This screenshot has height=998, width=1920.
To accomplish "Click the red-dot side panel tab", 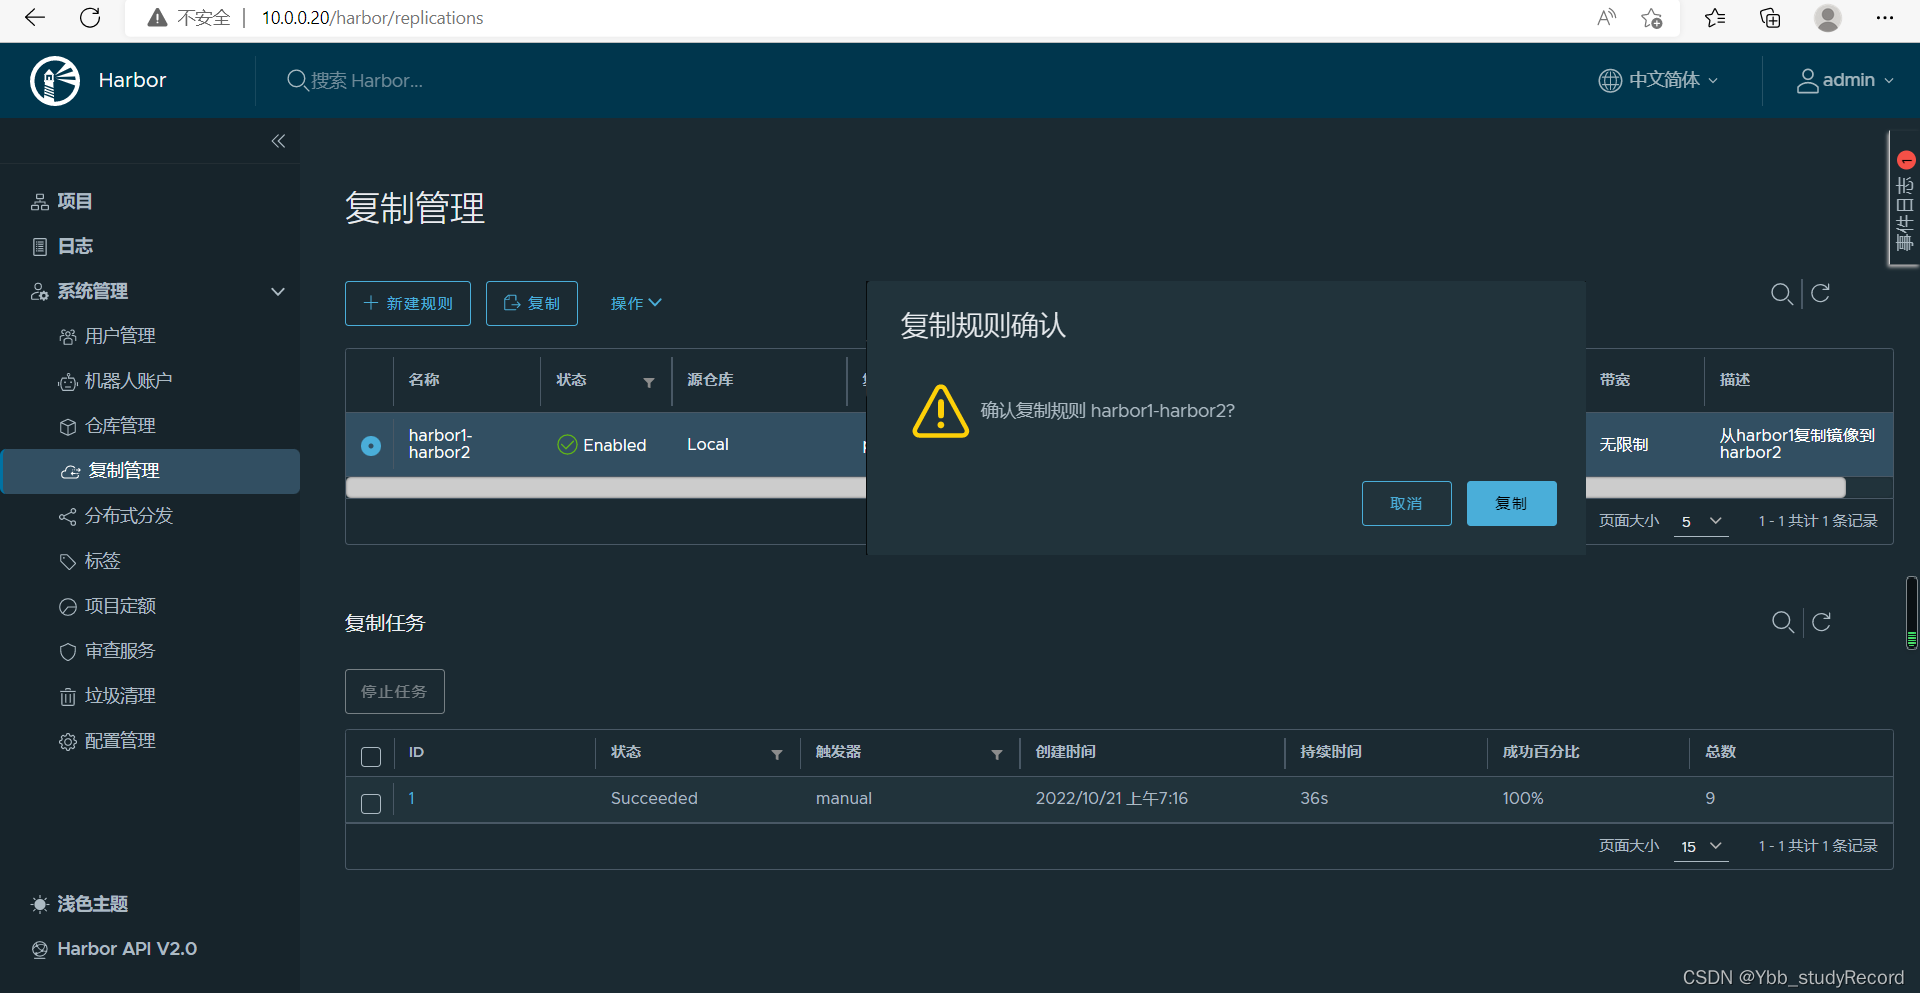I will pyautogui.click(x=1904, y=199).
